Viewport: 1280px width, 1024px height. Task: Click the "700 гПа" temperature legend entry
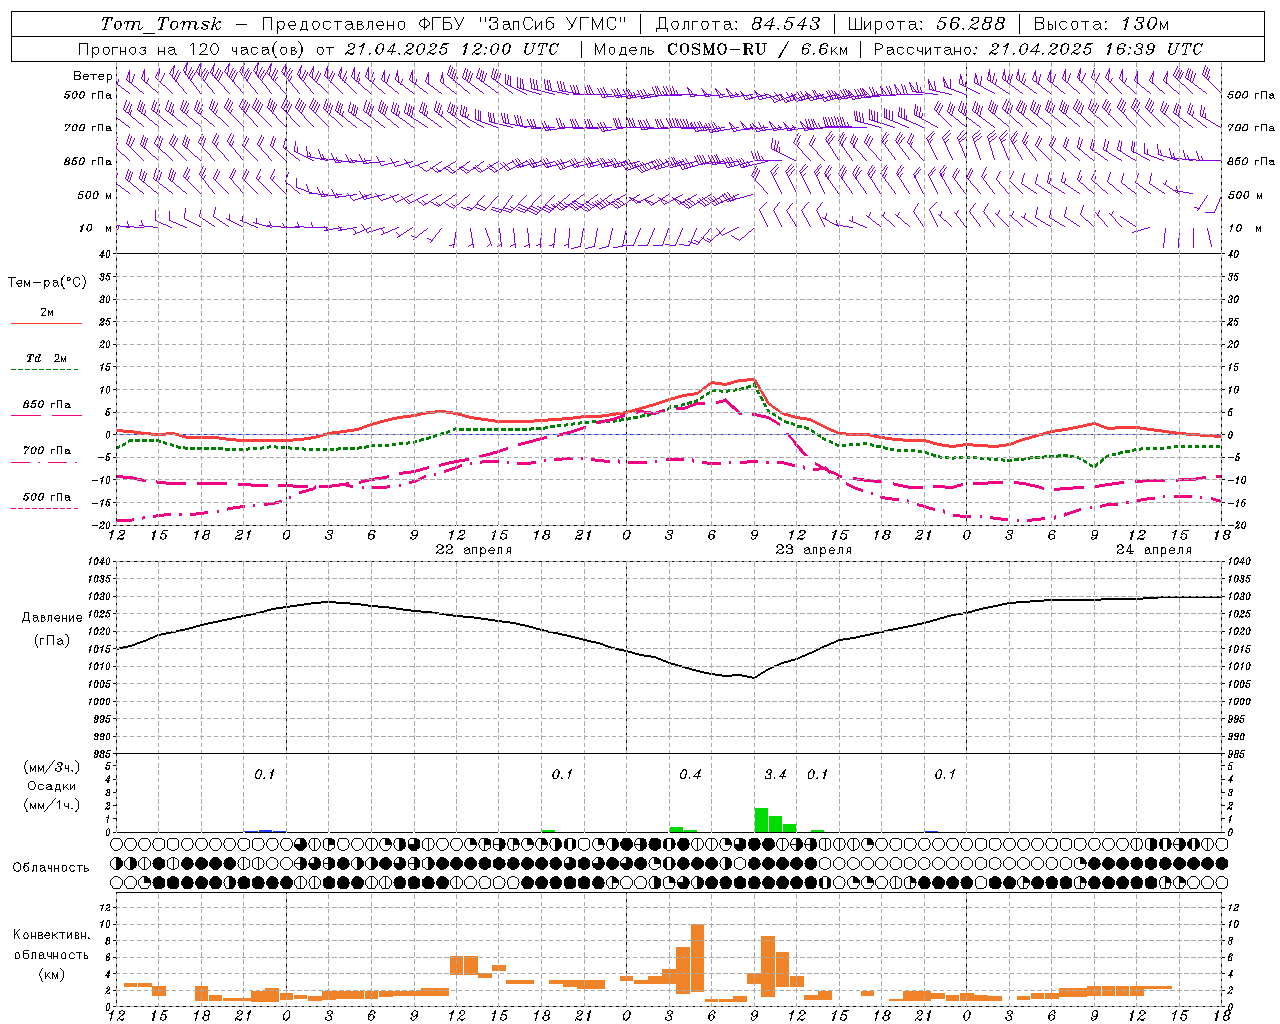click(46, 454)
